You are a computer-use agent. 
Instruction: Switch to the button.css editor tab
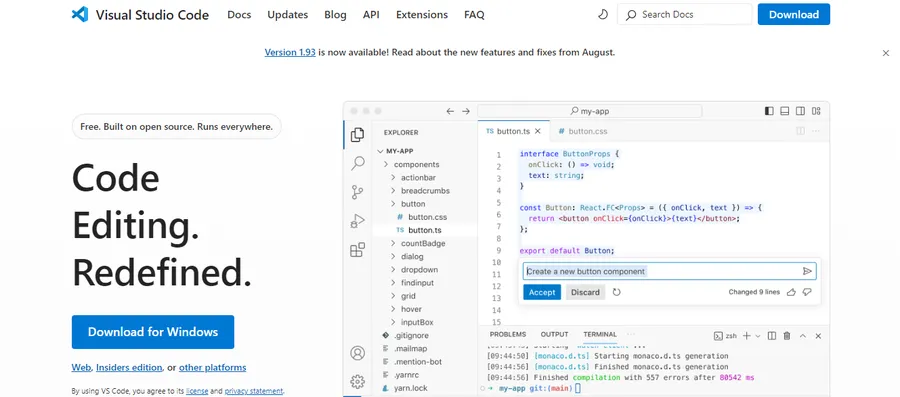coord(582,131)
